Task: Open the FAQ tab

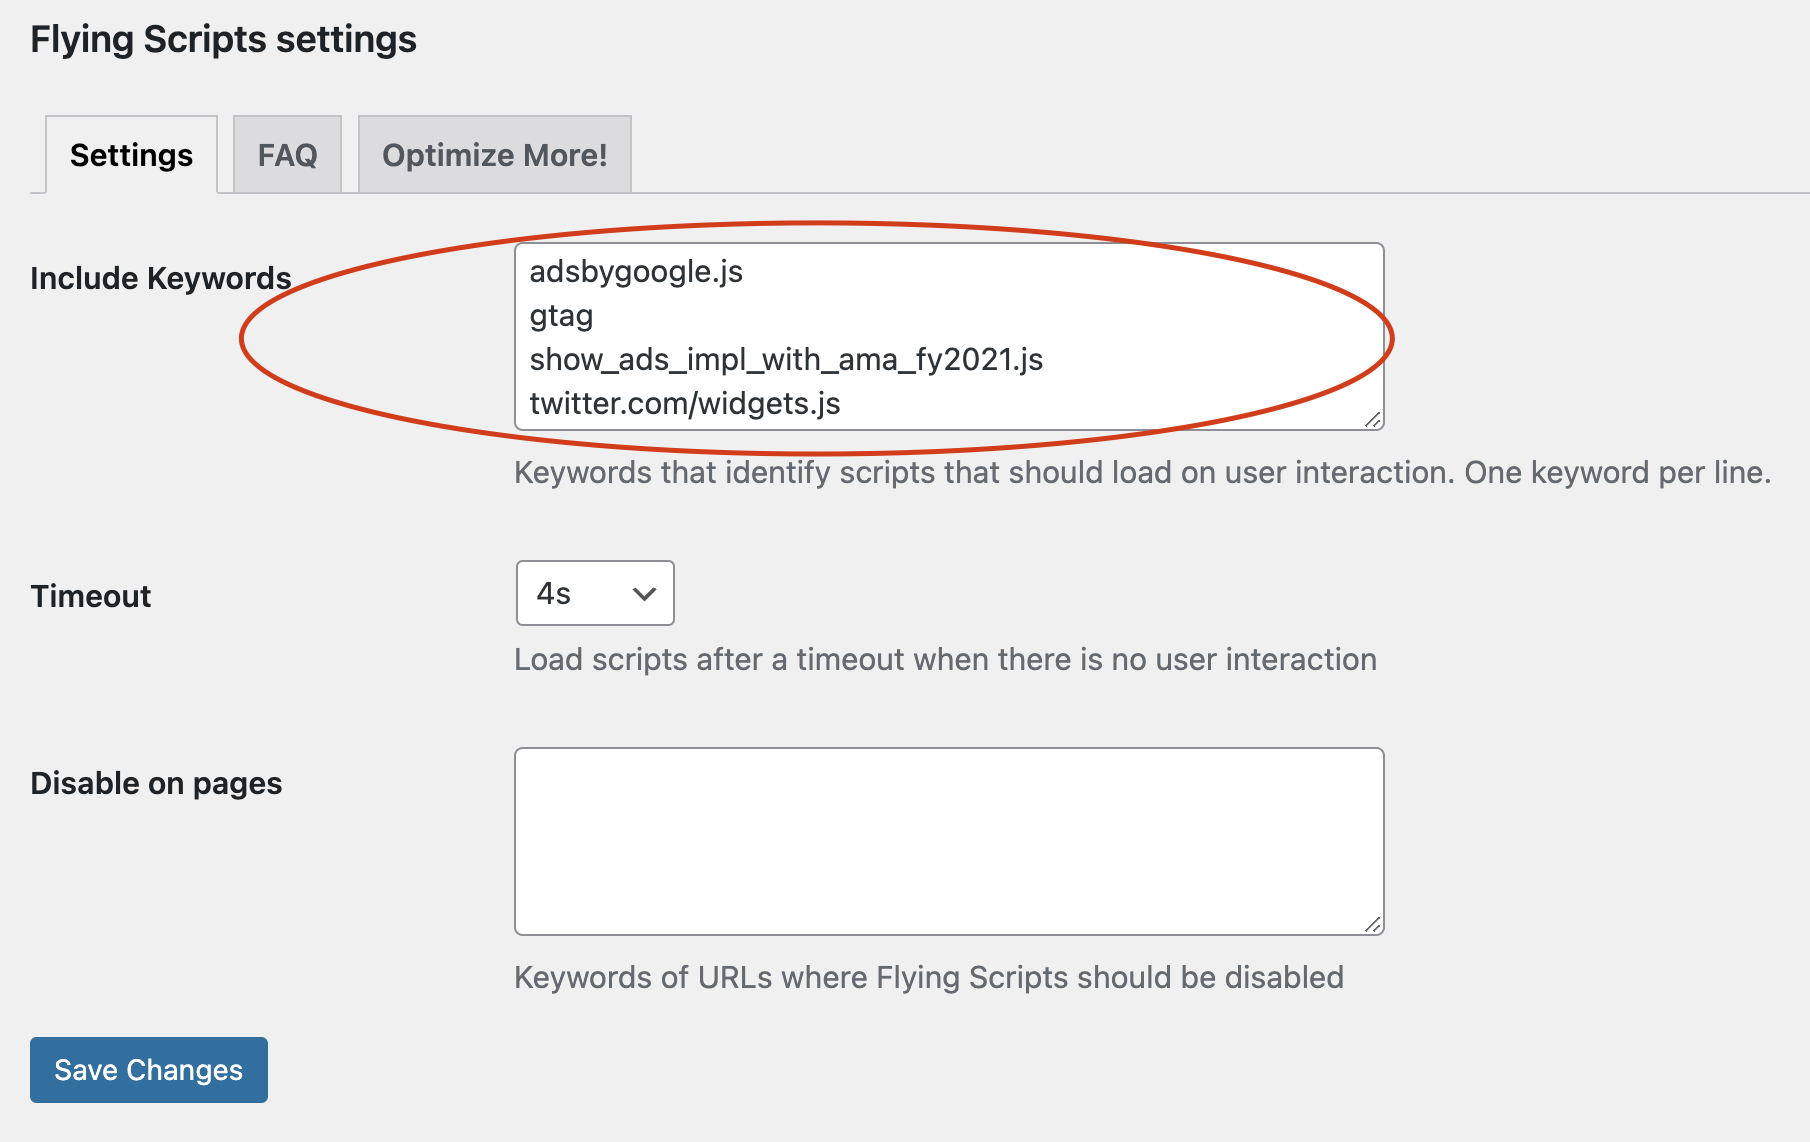Action: (x=287, y=155)
